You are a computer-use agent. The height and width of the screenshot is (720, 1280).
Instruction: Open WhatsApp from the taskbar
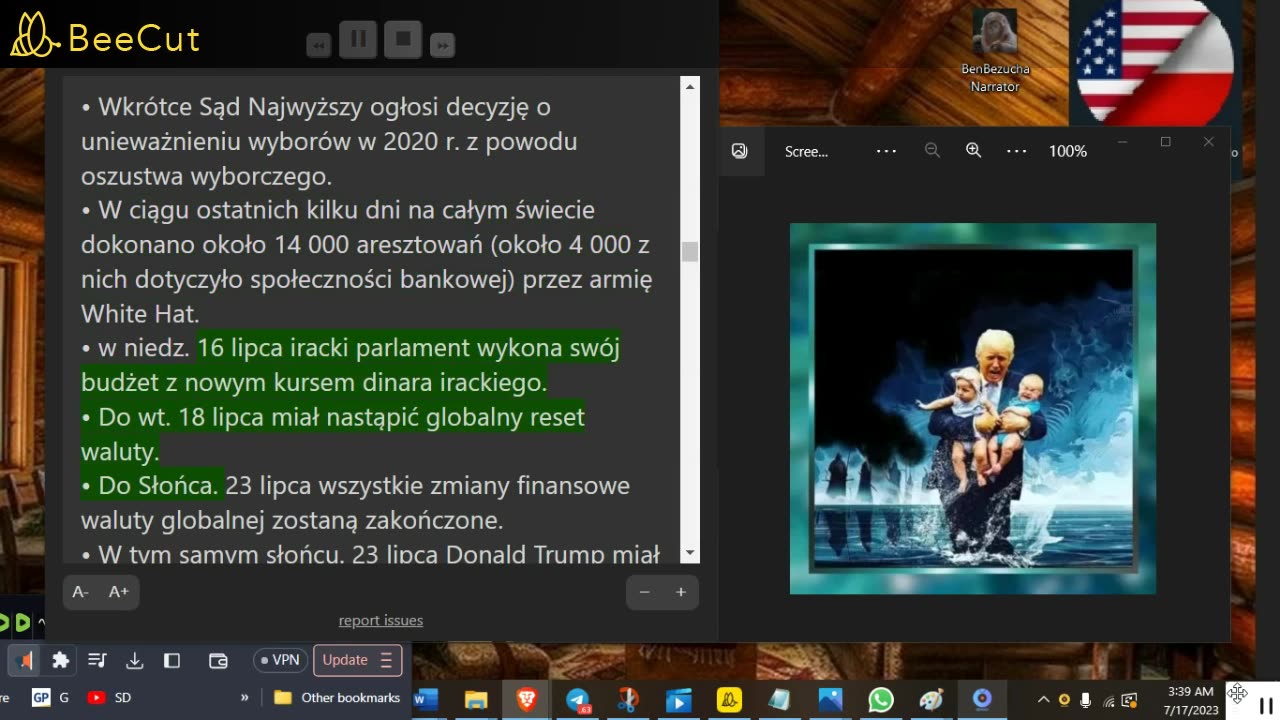point(881,700)
